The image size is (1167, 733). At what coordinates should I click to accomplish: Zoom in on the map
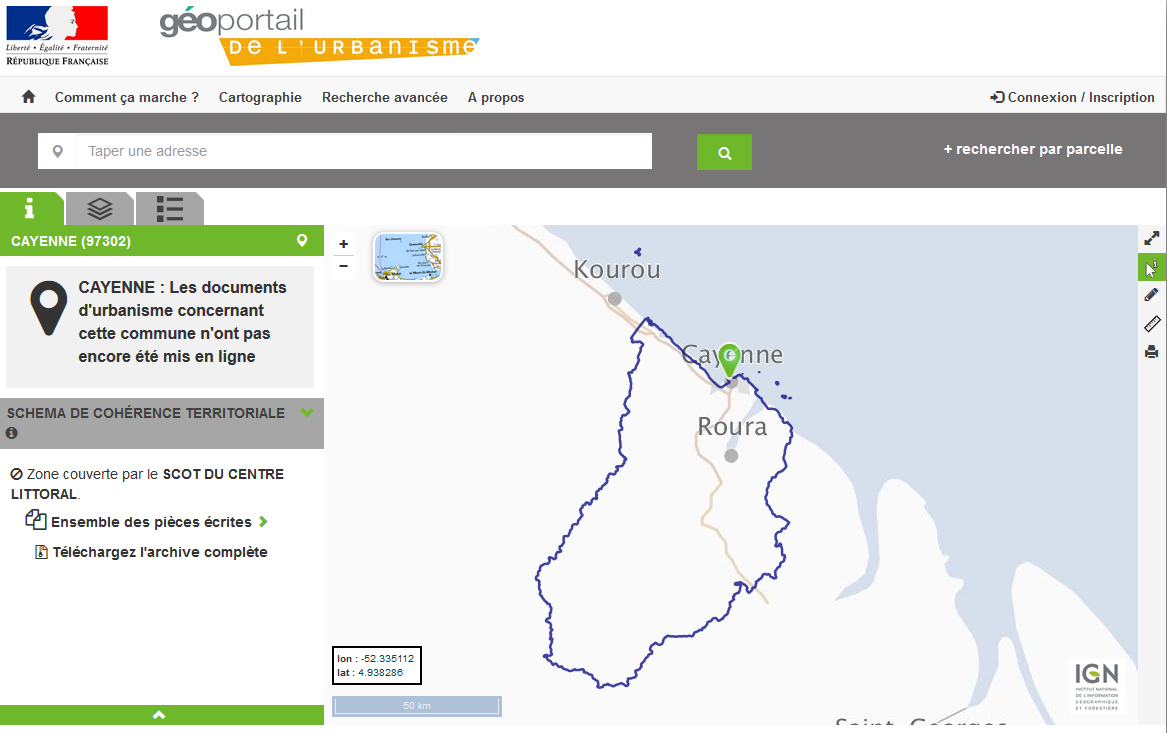pyautogui.click(x=343, y=244)
